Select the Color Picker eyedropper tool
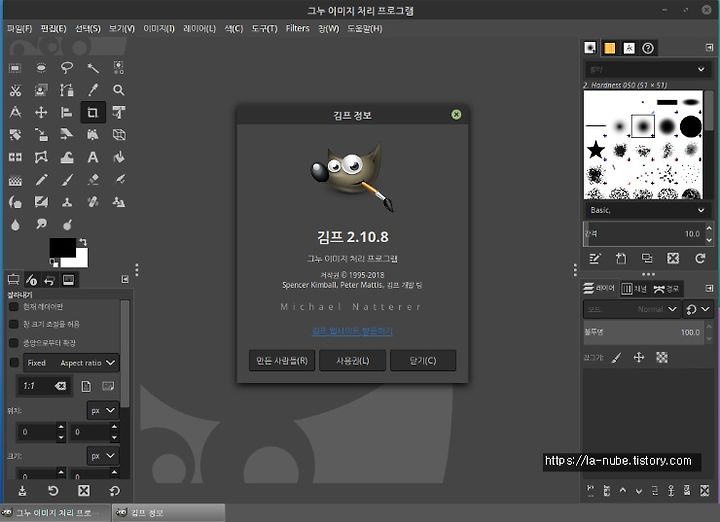The height and width of the screenshot is (522, 720). [93, 90]
